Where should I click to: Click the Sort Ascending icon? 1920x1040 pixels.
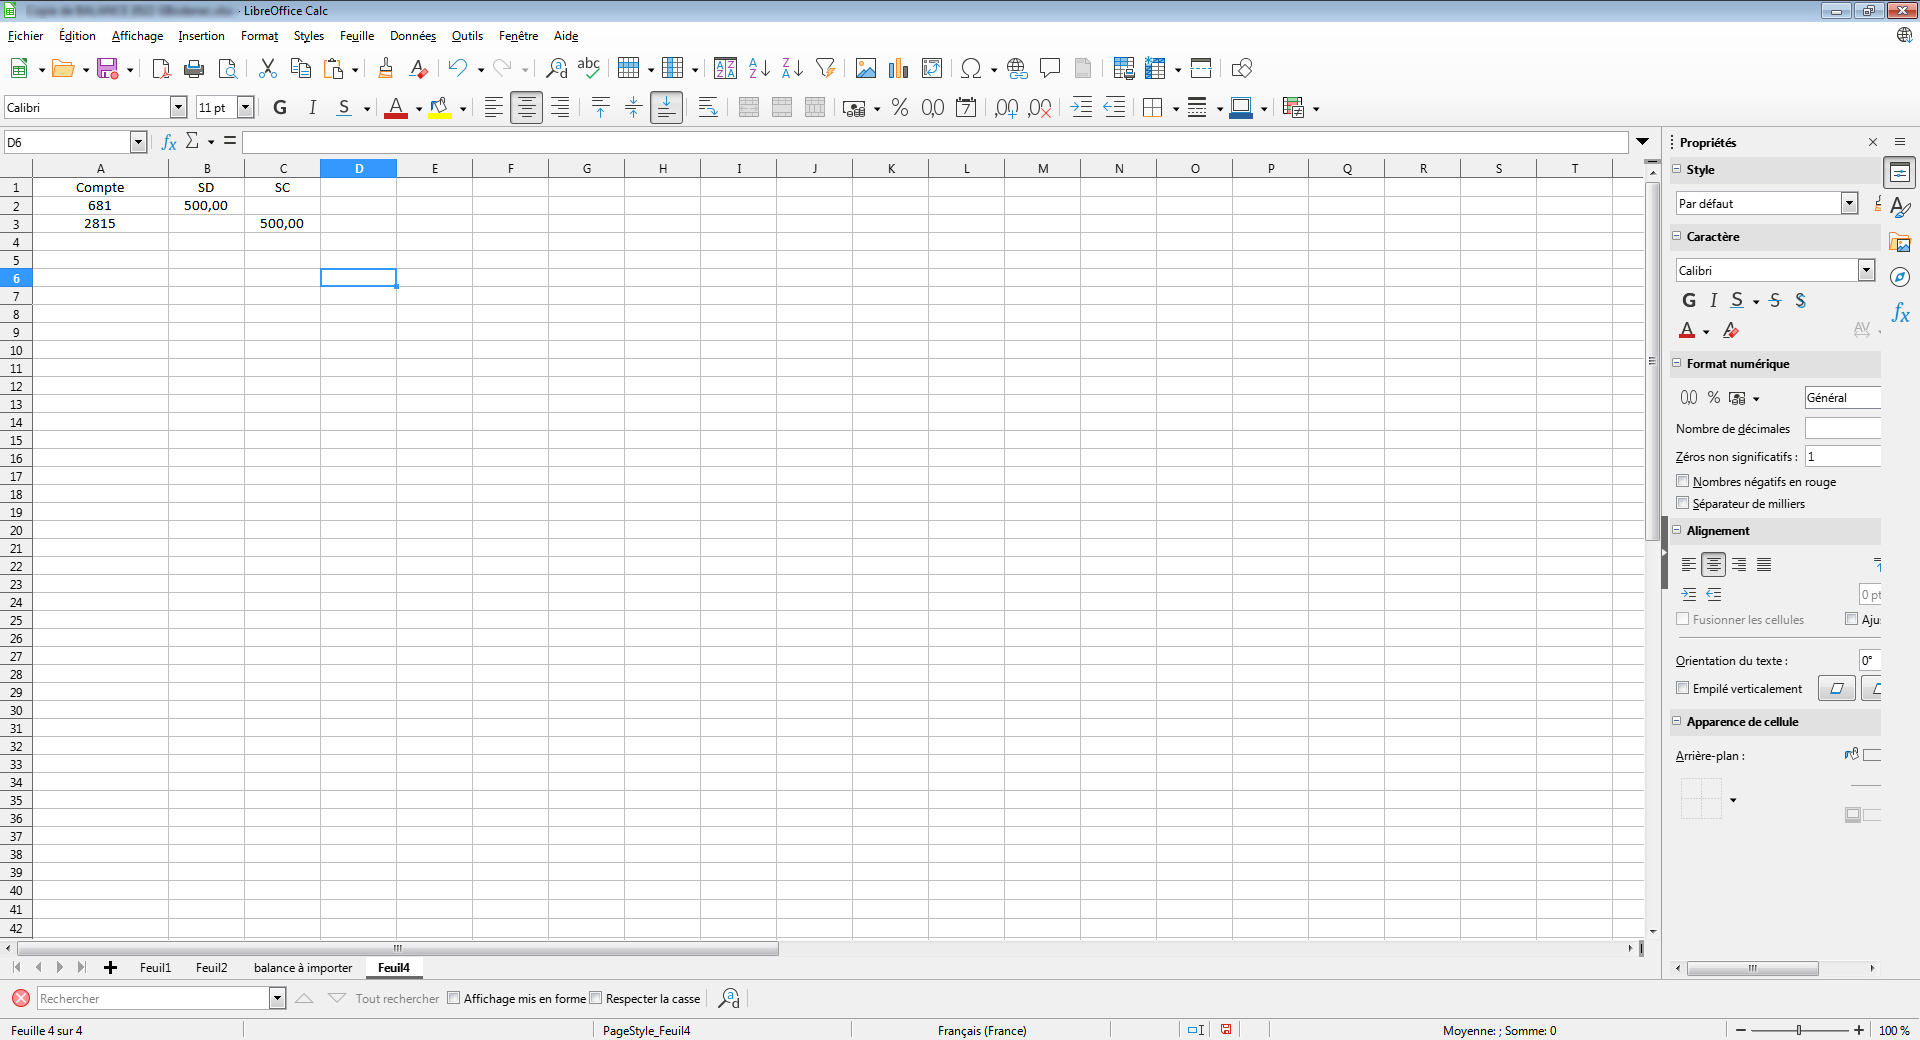pos(759,68)
